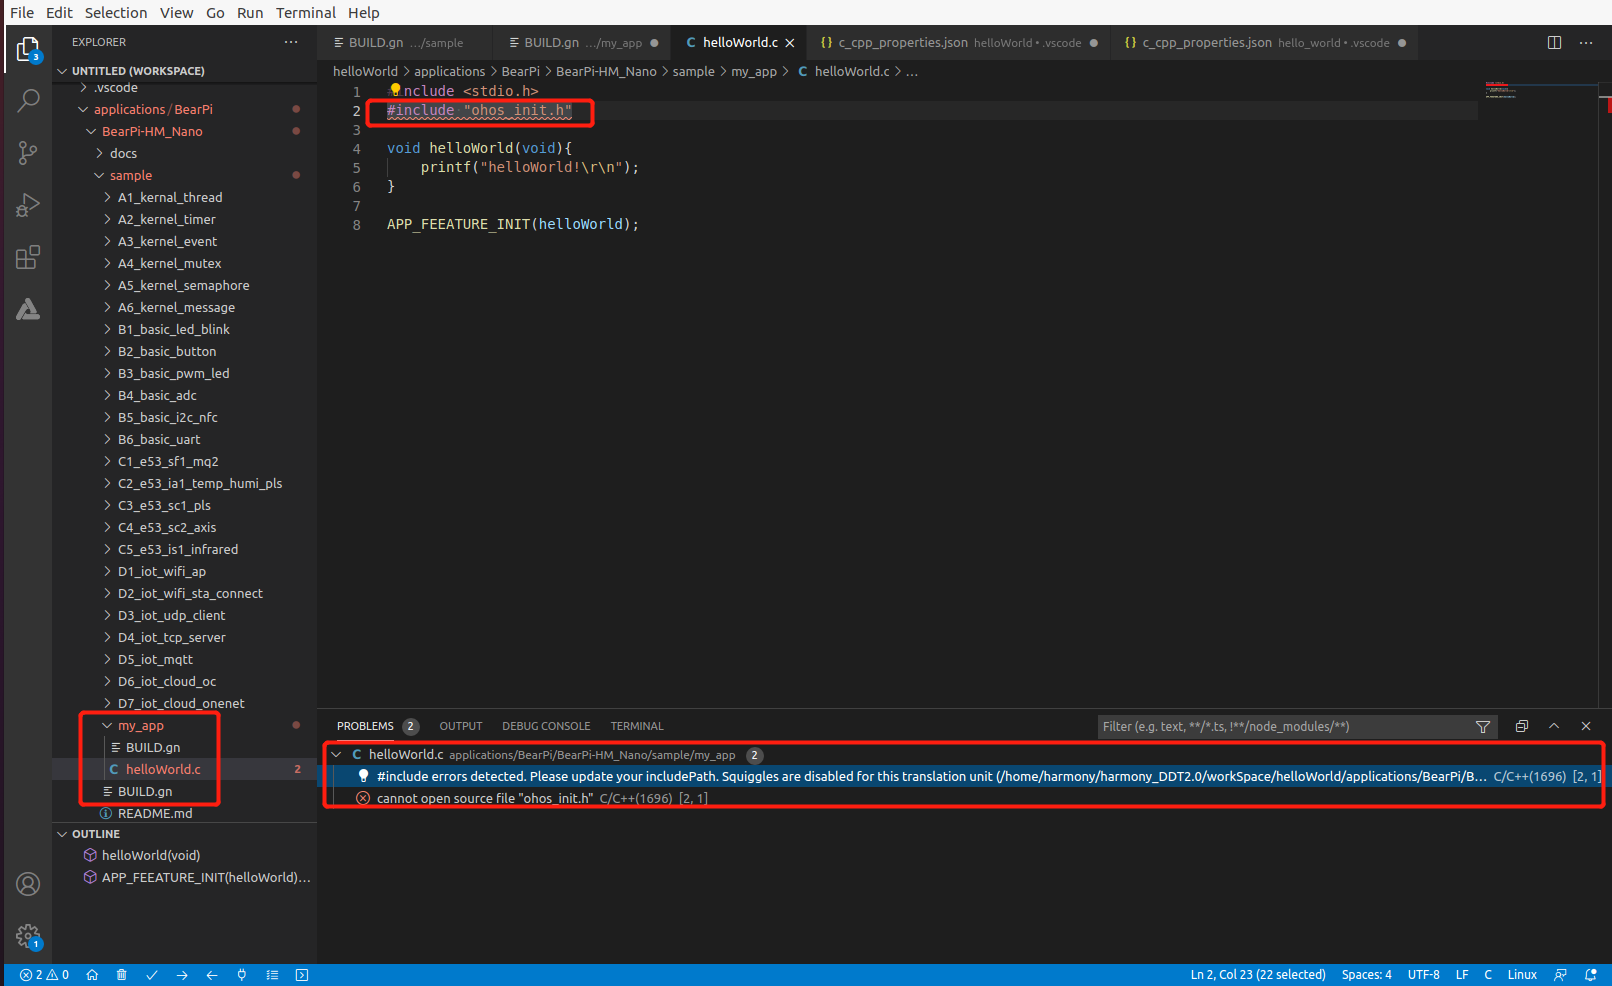Click the checkmark Build icon in status bar
1612x986 pixels.
(x=152, y=975)
